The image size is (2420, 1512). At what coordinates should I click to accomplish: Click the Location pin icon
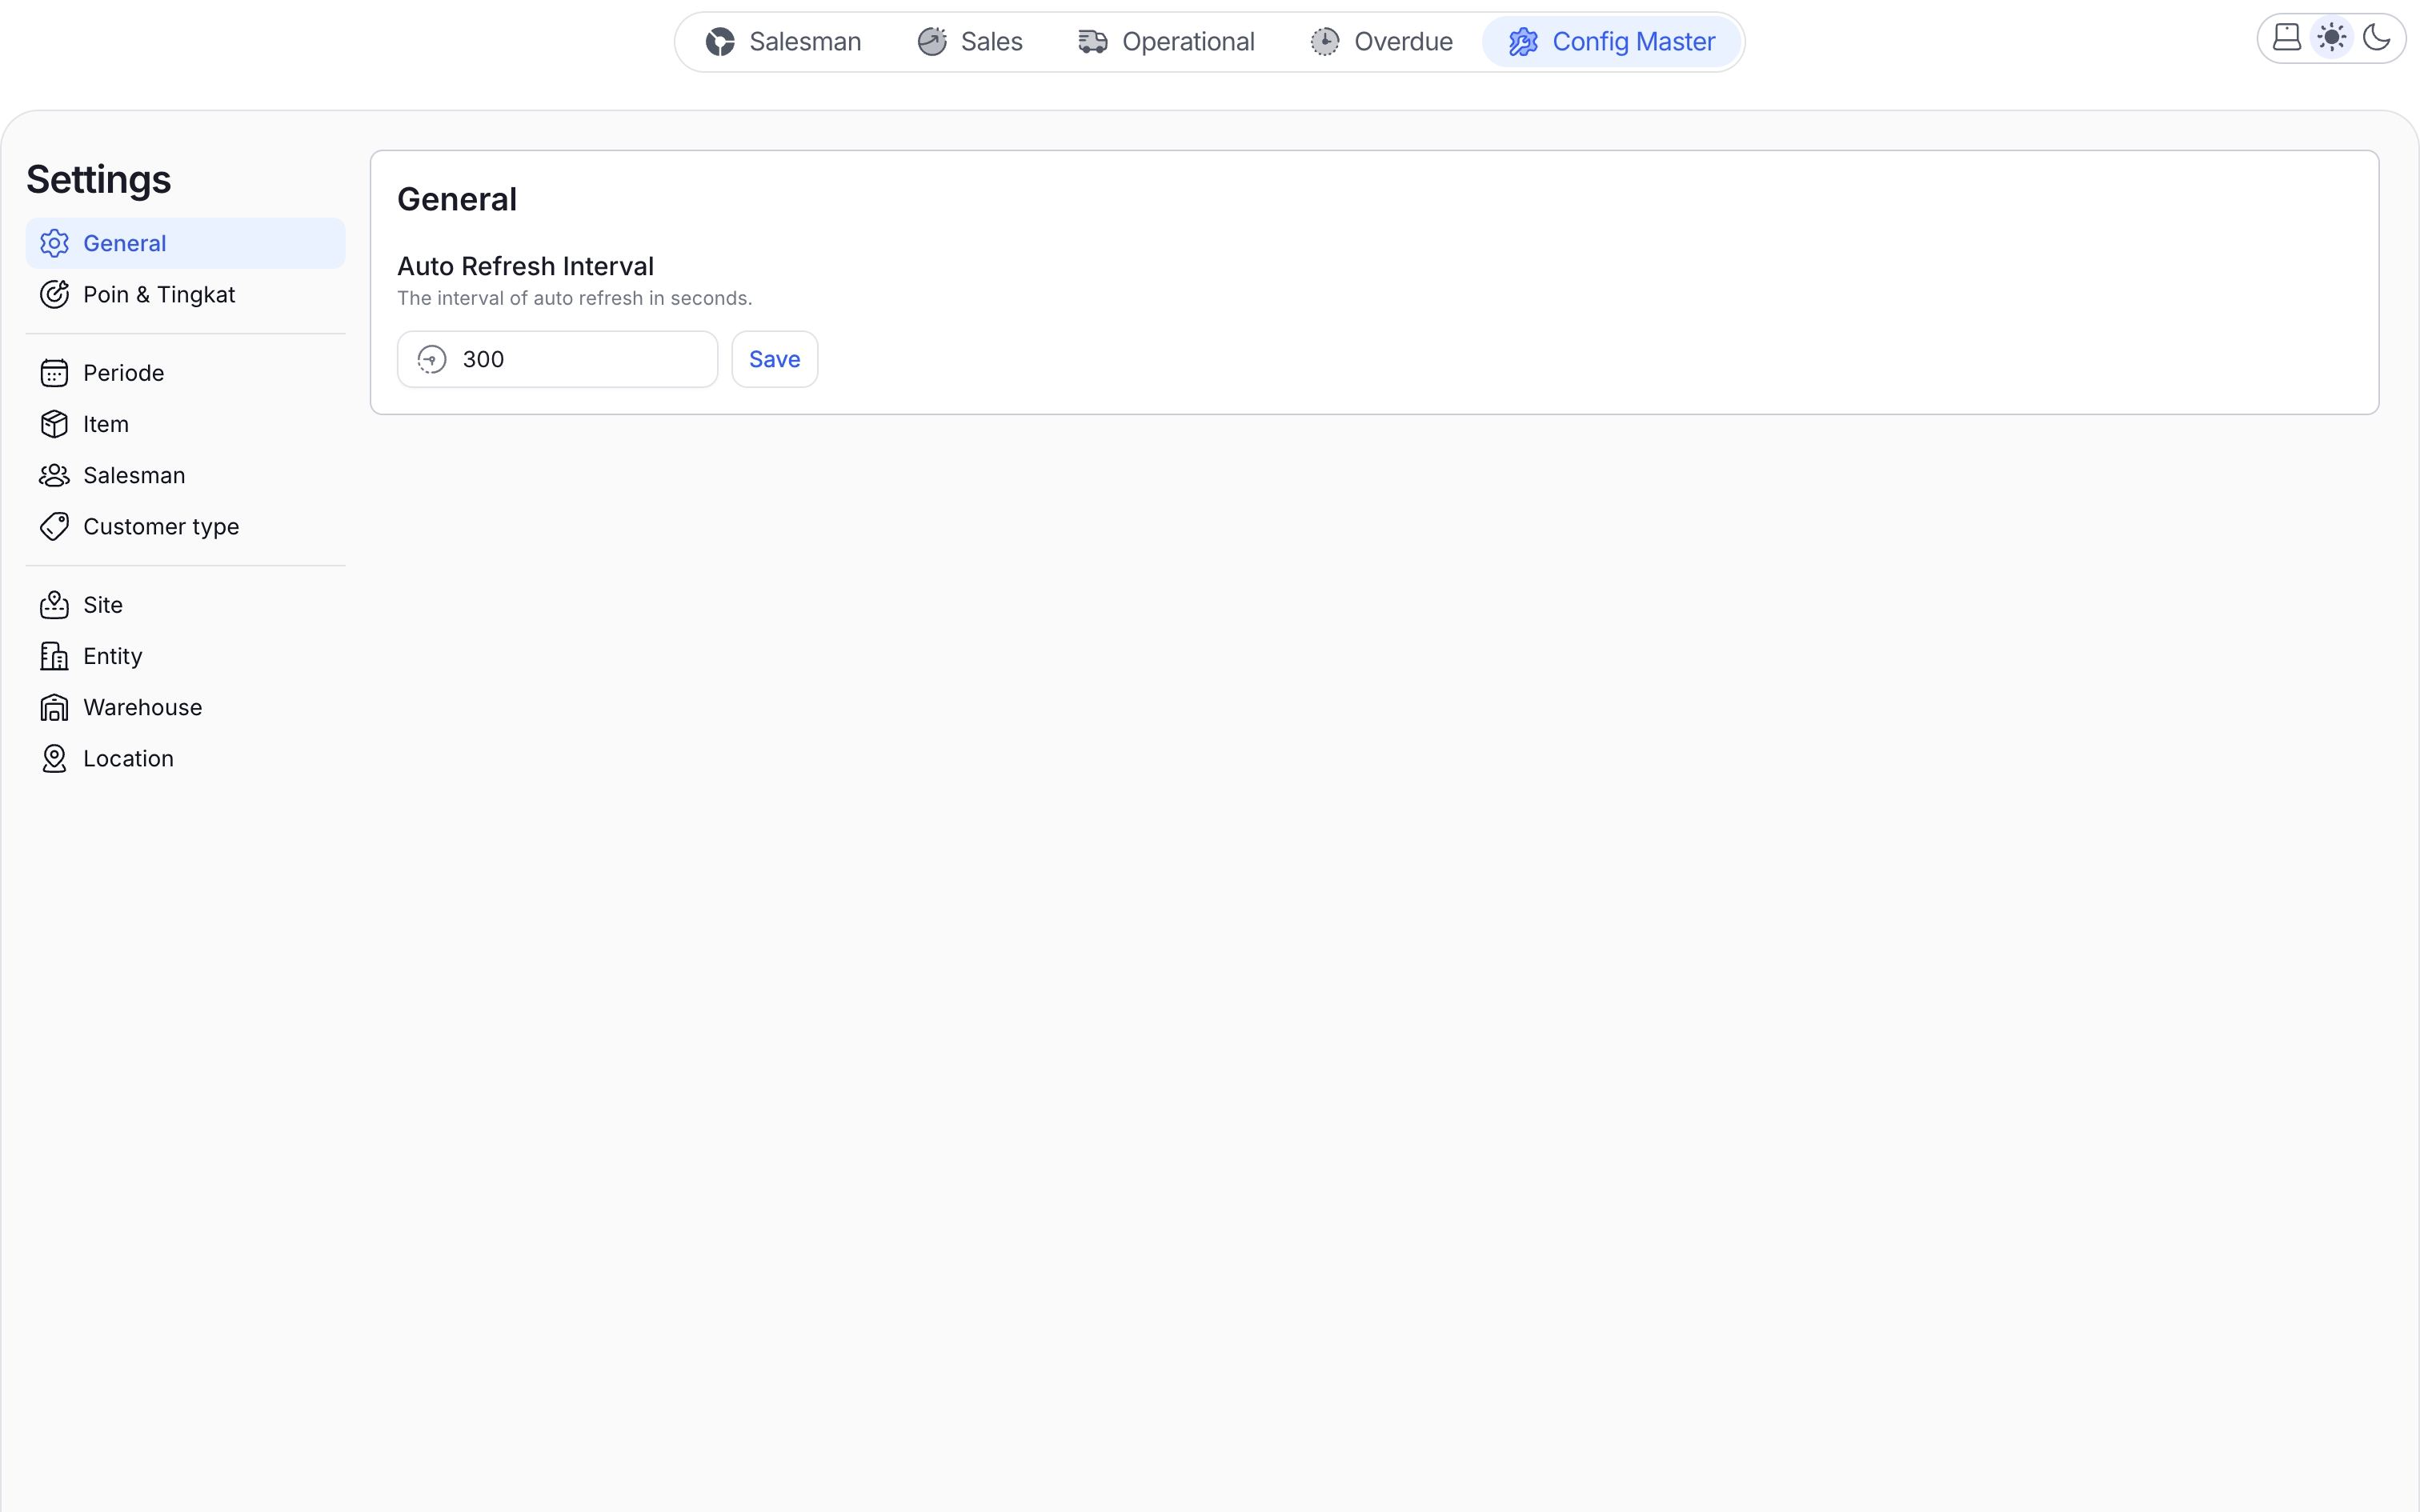point(54,758)
